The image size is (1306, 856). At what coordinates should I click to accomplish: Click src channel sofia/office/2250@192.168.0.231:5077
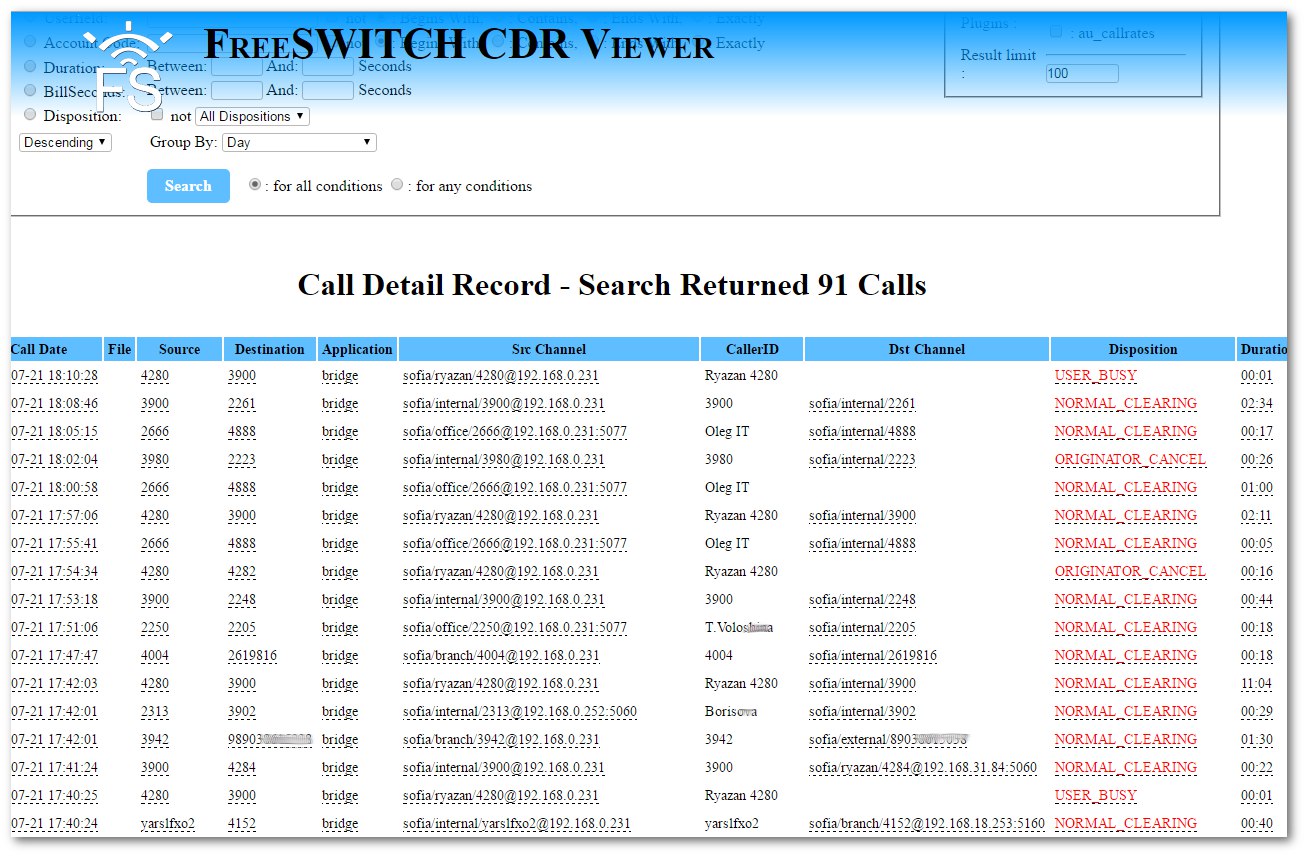[x=515, y=628]
